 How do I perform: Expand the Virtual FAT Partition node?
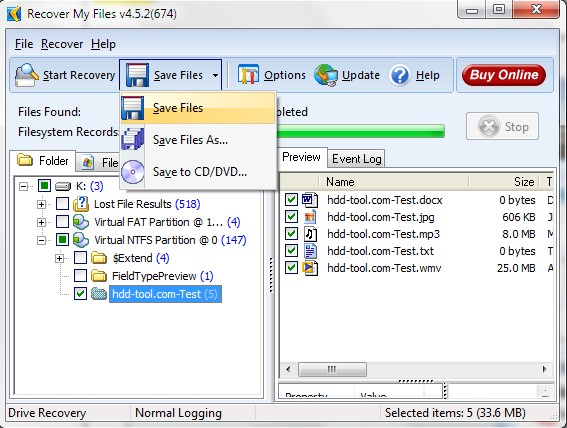(42, 222)
